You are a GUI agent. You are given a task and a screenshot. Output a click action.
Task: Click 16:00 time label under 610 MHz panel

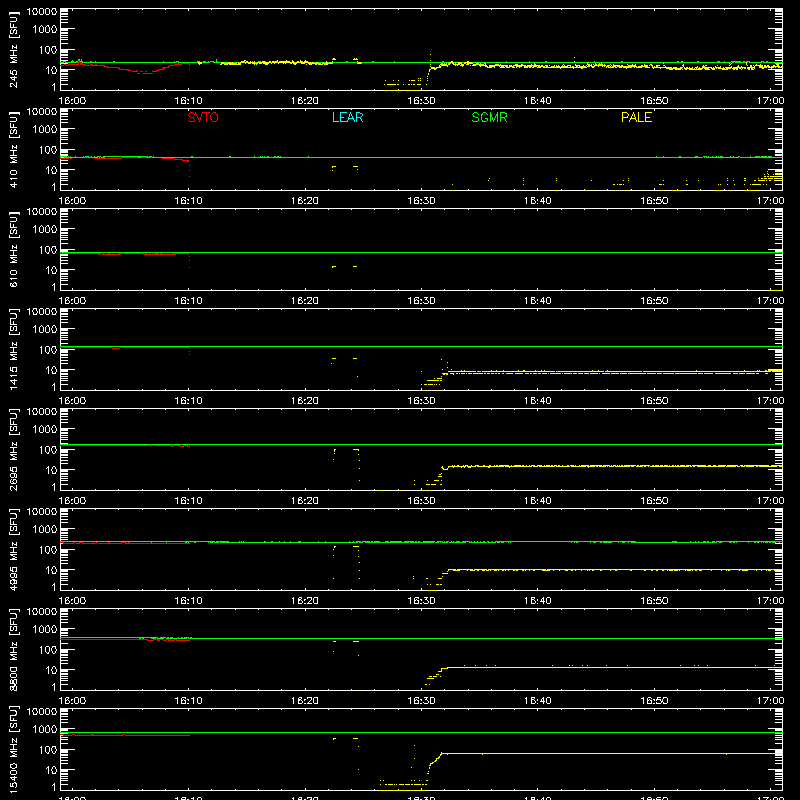[x=72, y=301]
